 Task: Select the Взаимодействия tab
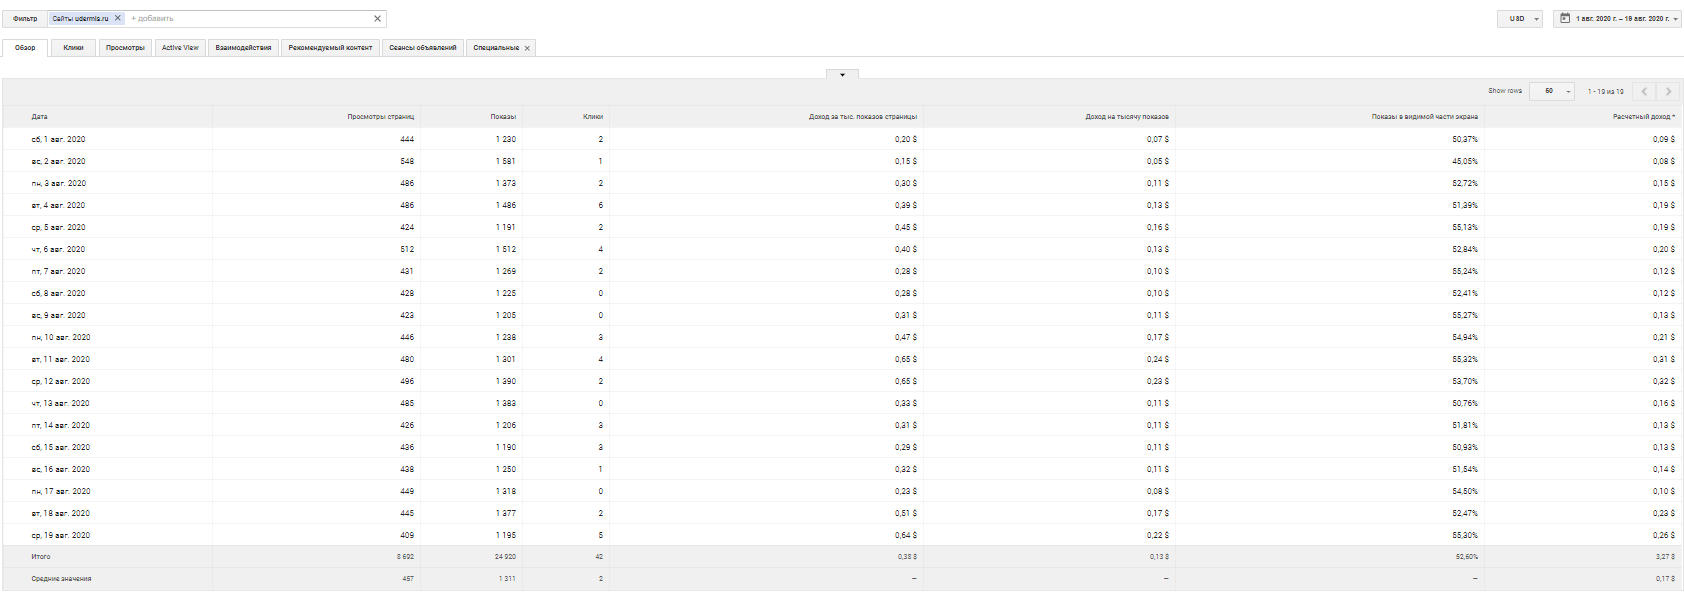pyautogui.click(x=243, y=48)
